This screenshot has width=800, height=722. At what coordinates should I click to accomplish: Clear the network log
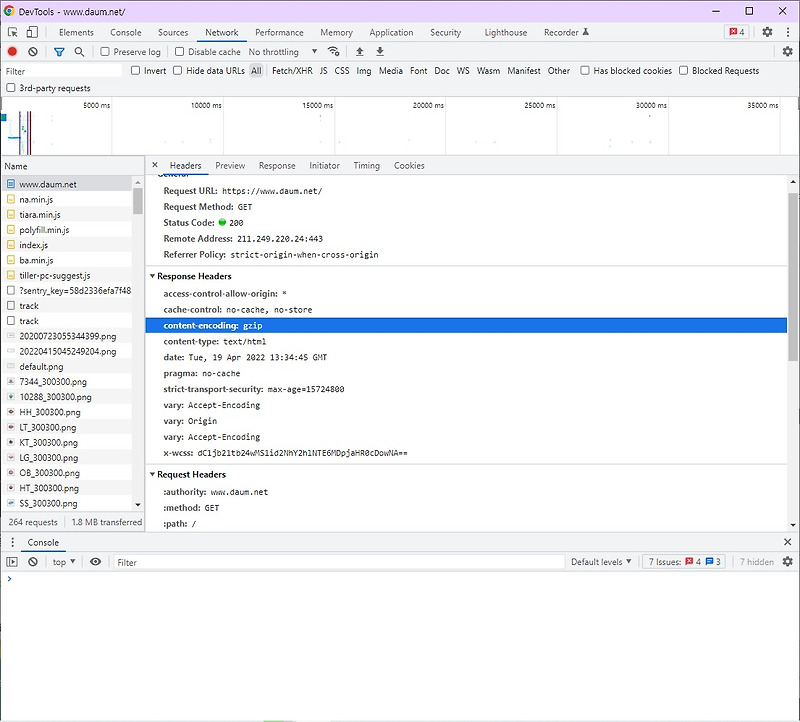33,51
